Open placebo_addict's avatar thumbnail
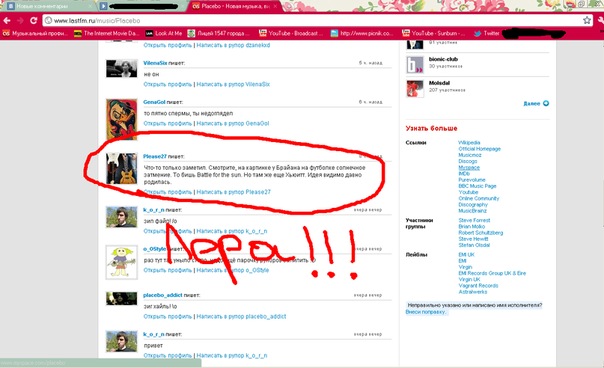 coord(121,299)
